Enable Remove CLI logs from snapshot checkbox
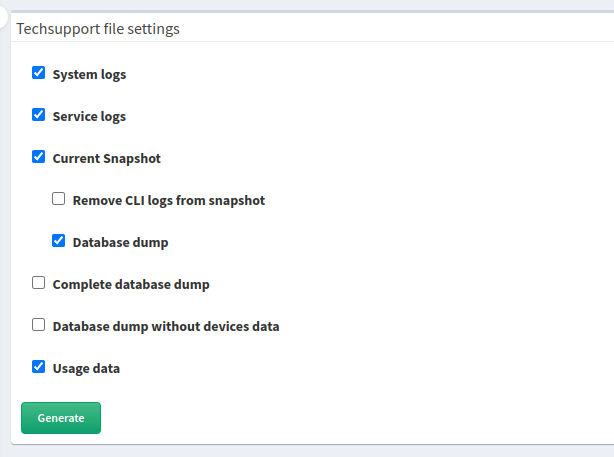The width and height of the screenshot is (614, 457). tap(58, 199)
